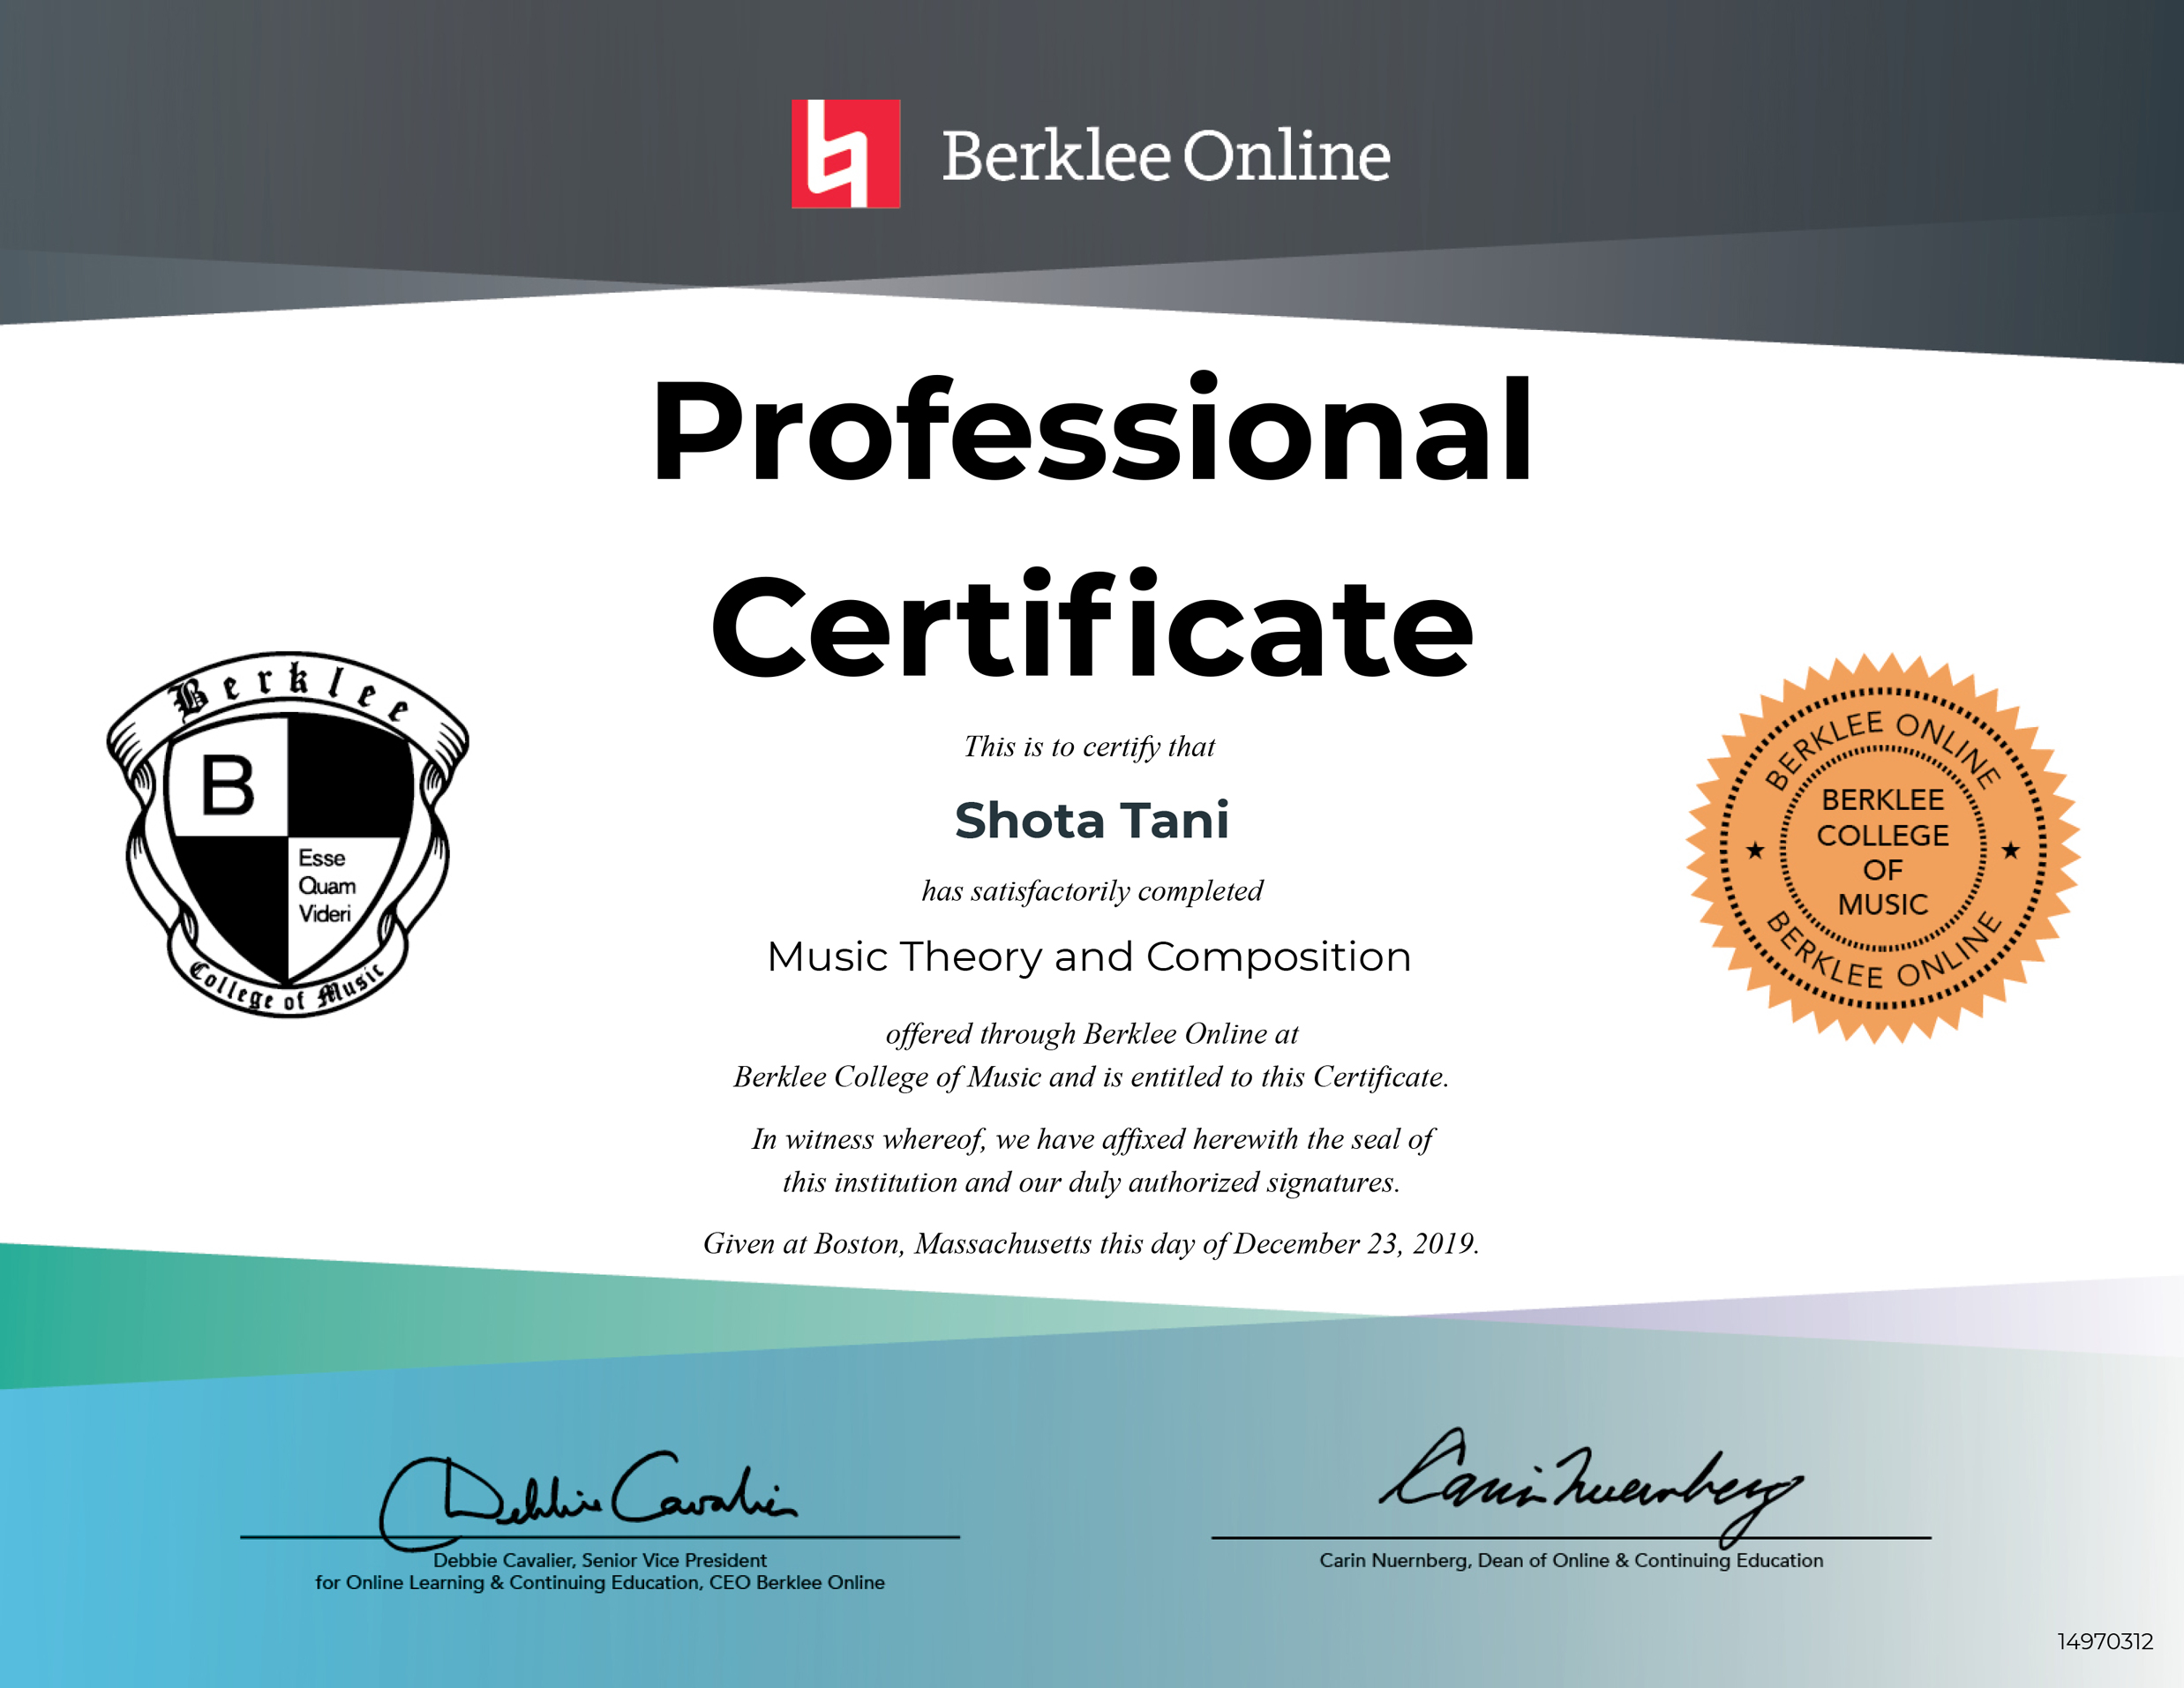Image resolution: width=2184 pixels, height=1688 pixels.
Task: Click the Given at Boston date line
Action: click(x=1091, y=1244)
